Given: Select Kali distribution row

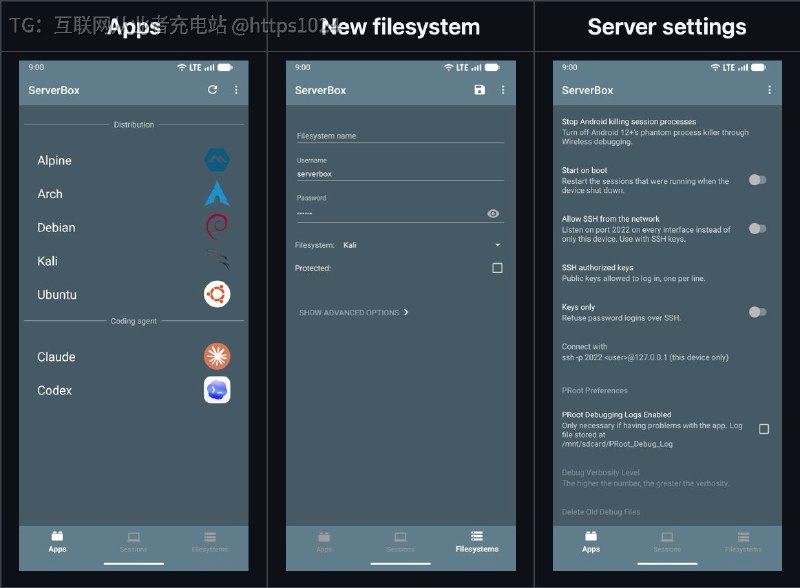Looking at the screenshot, I should pos(134,261).
